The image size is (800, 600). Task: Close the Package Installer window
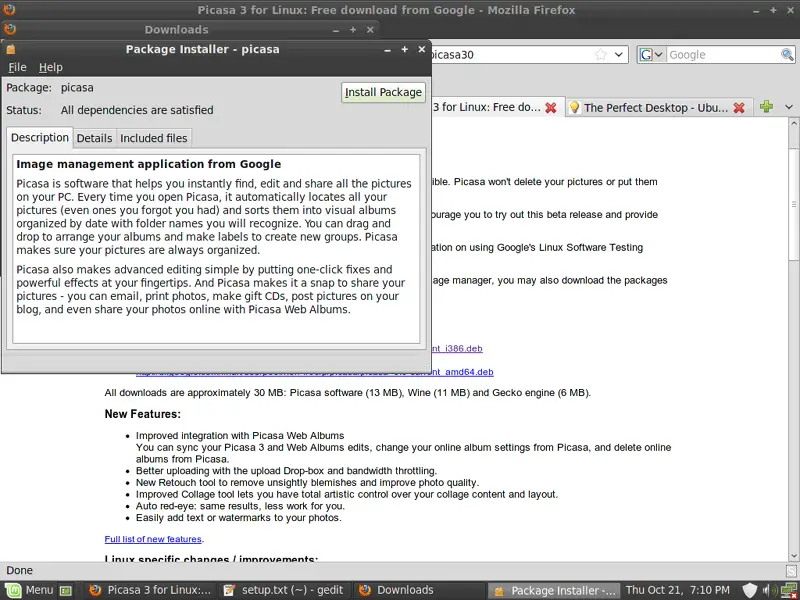coord(421,49)
